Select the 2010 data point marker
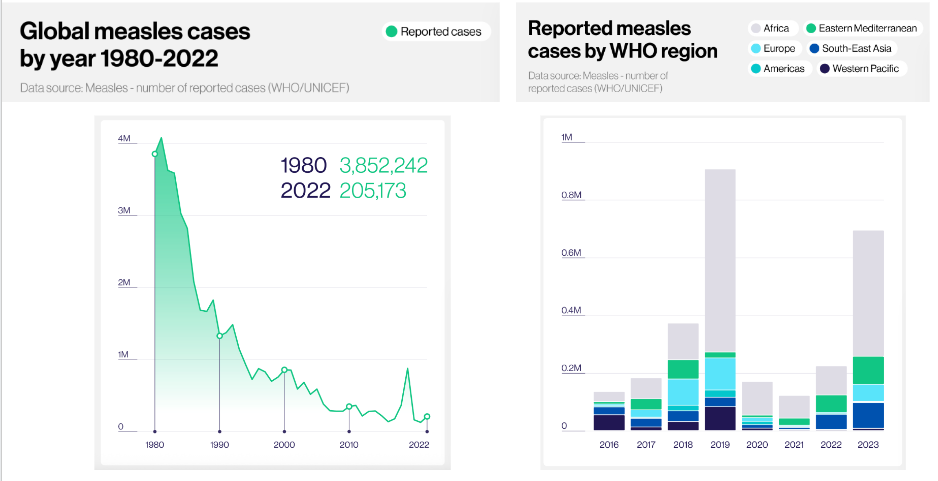The width and height of the screenshot is (938, 481). (349, 407)
